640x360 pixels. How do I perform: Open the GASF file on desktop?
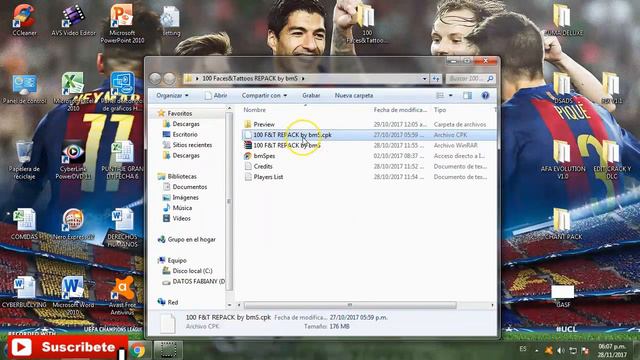click(562, 296)
